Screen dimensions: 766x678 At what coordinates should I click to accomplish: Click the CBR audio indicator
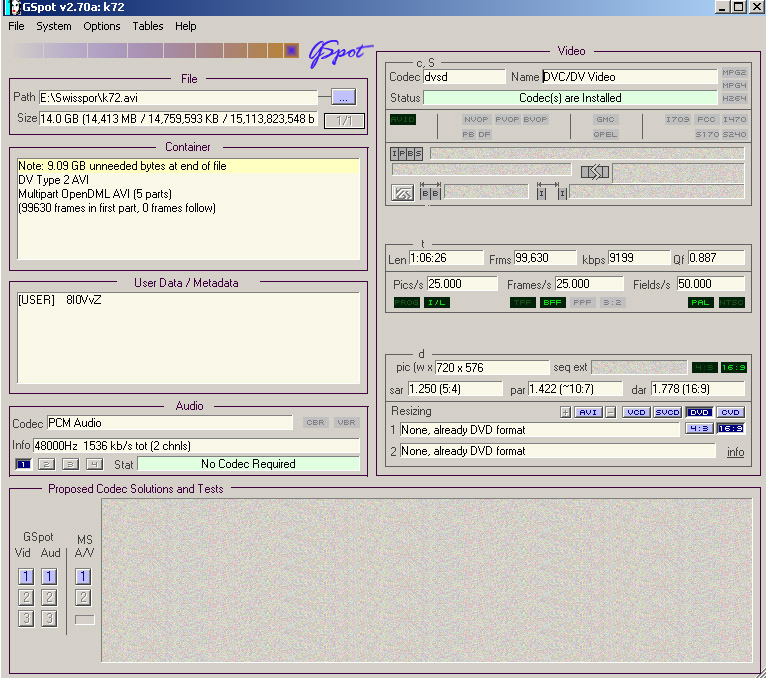(x=315, y=423)
